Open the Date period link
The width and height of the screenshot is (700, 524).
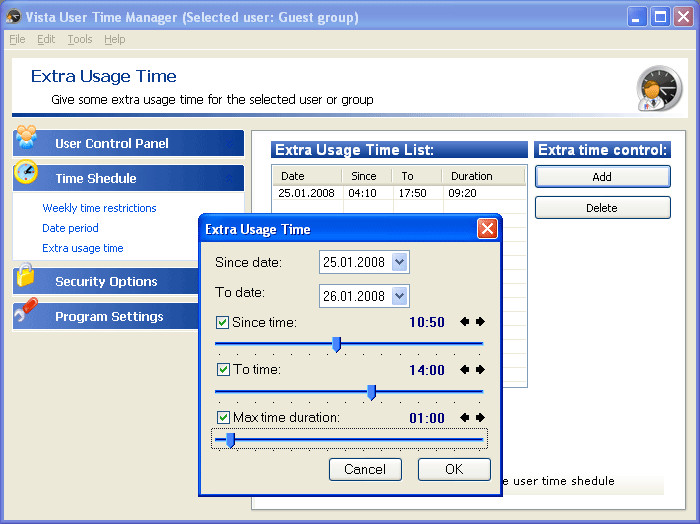[x=70, y=228]
